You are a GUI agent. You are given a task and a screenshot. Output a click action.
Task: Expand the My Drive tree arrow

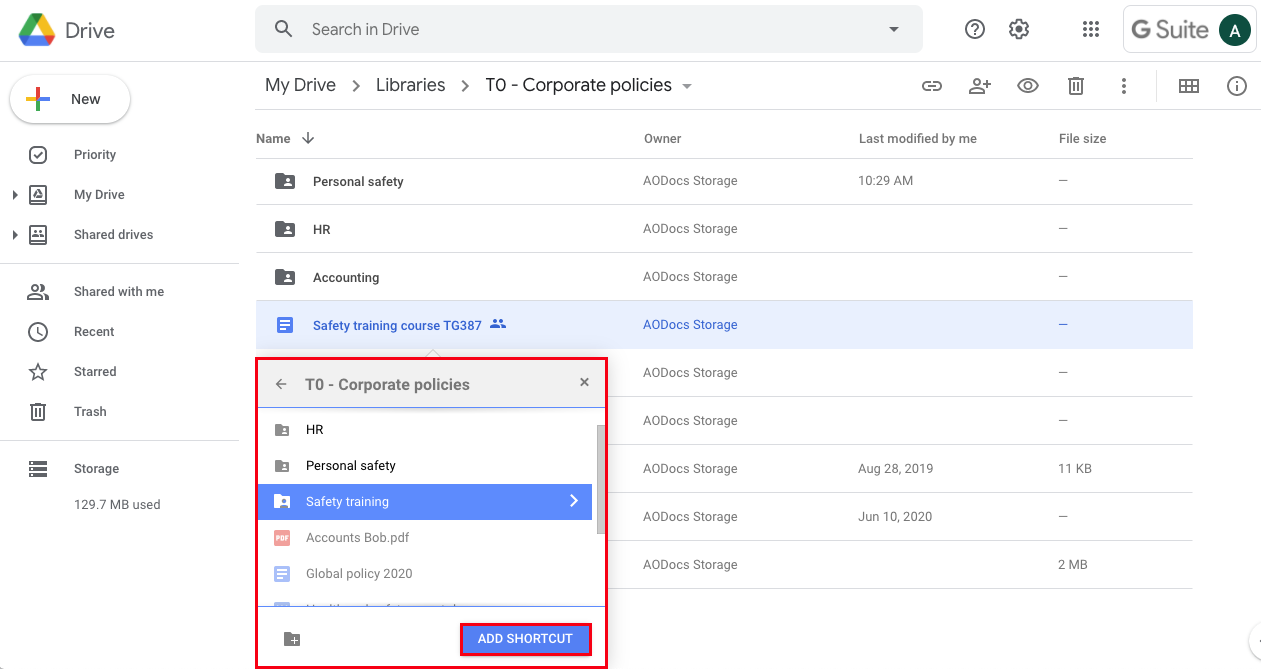(15, 195)
